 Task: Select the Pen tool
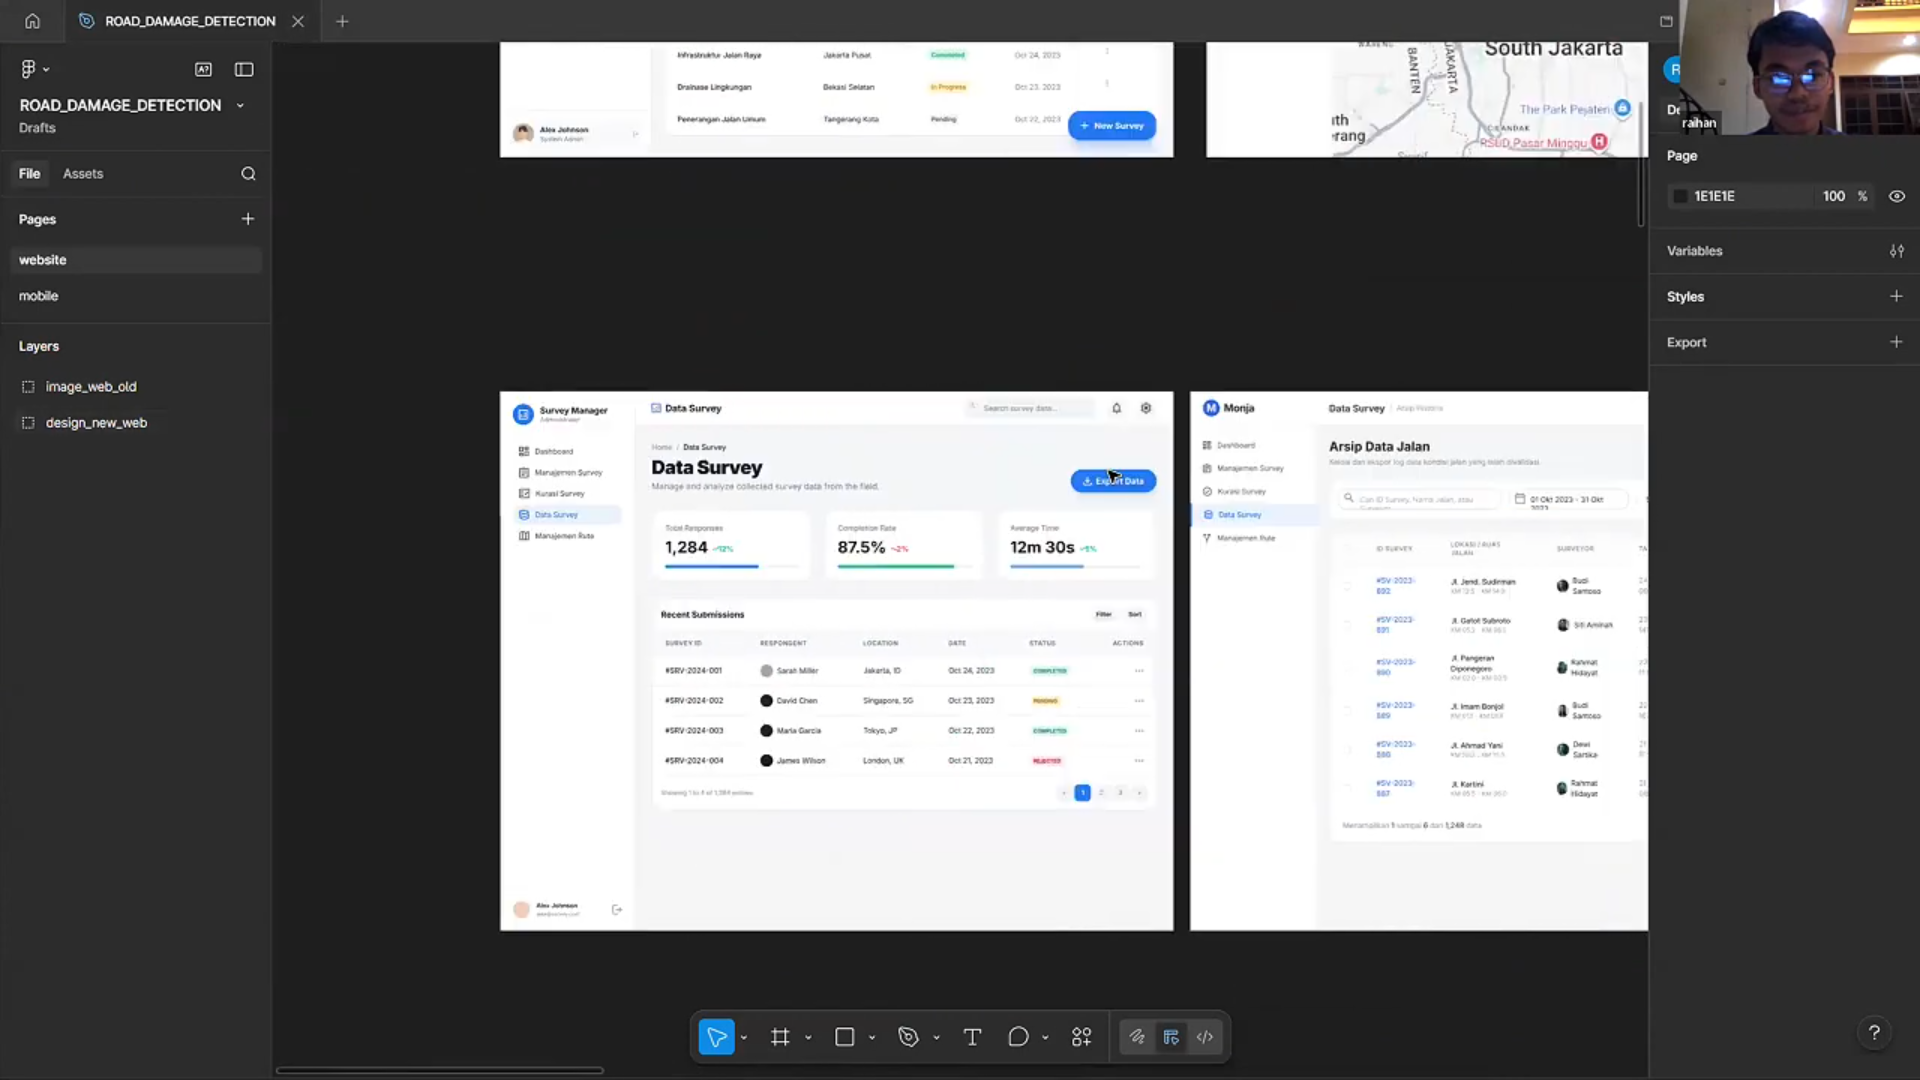[x=908, y=1037]
